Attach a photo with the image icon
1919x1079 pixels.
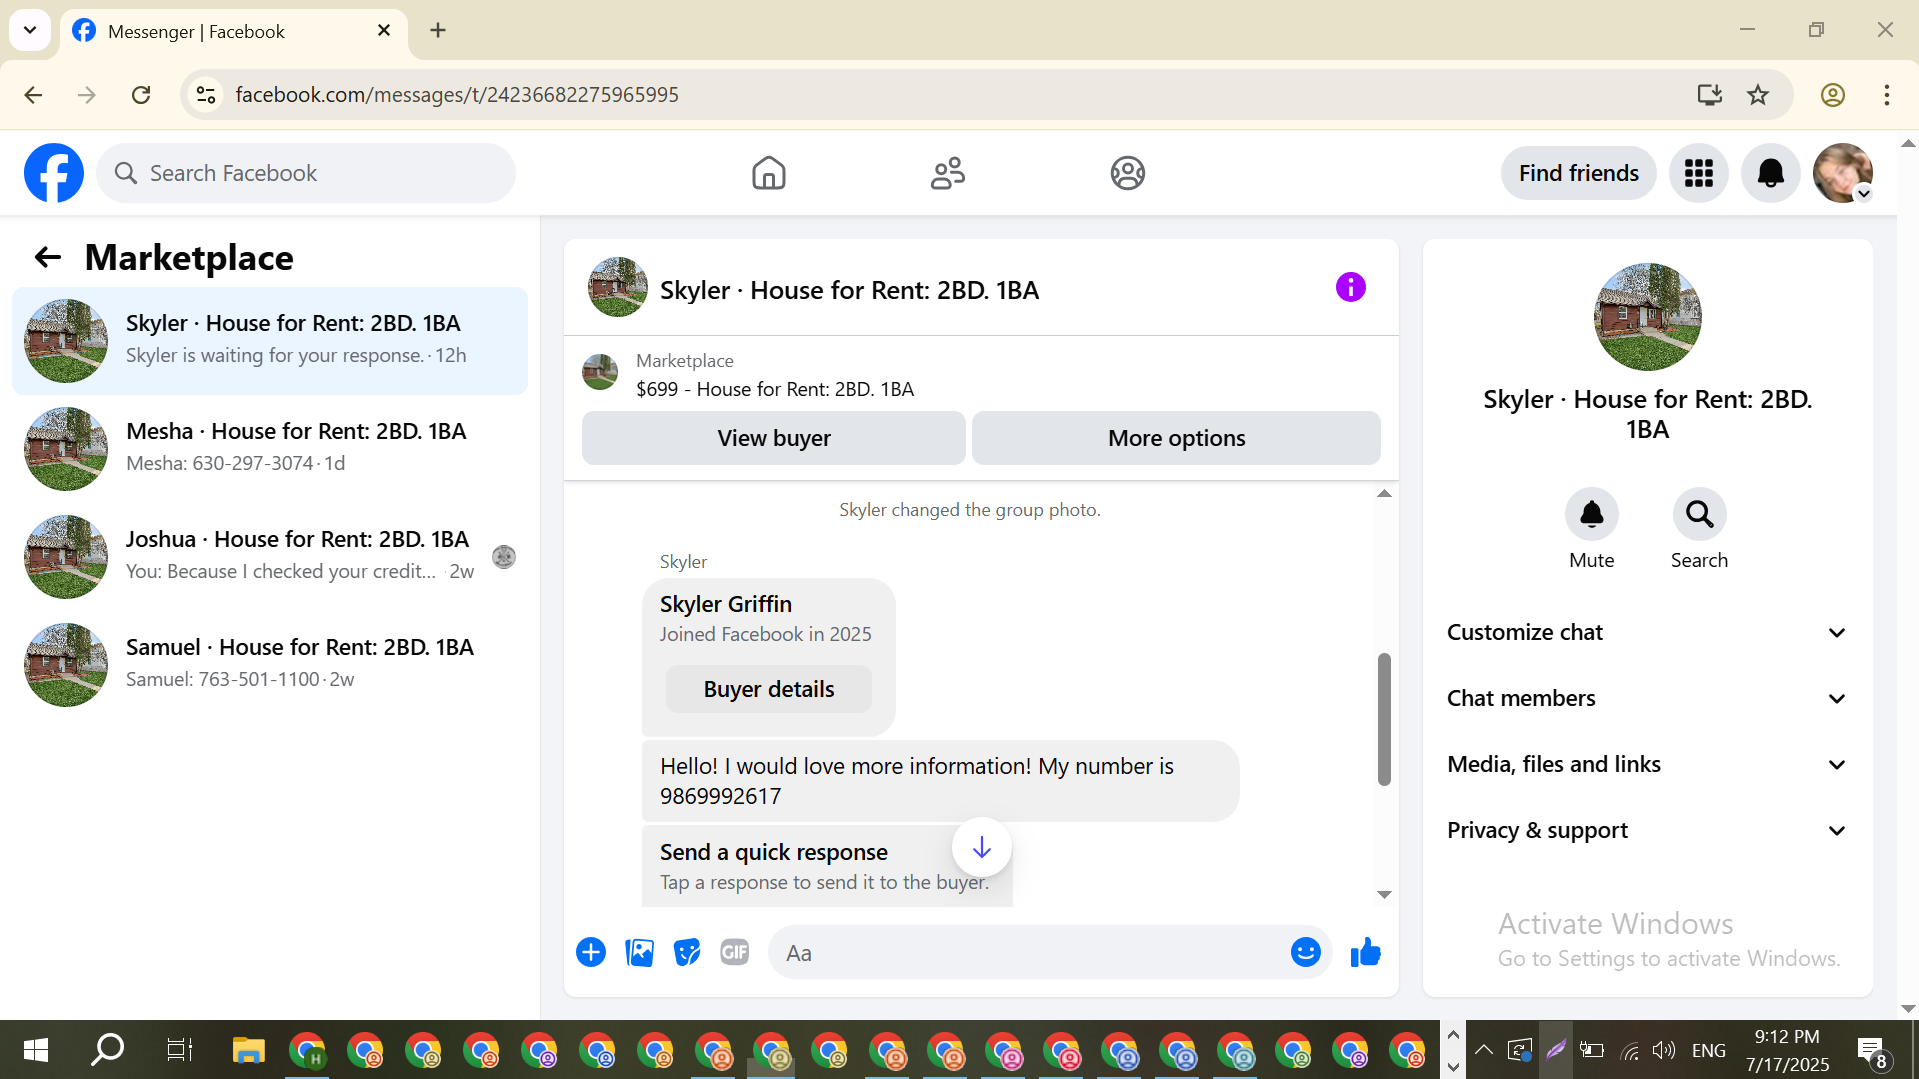click(639, 952)
